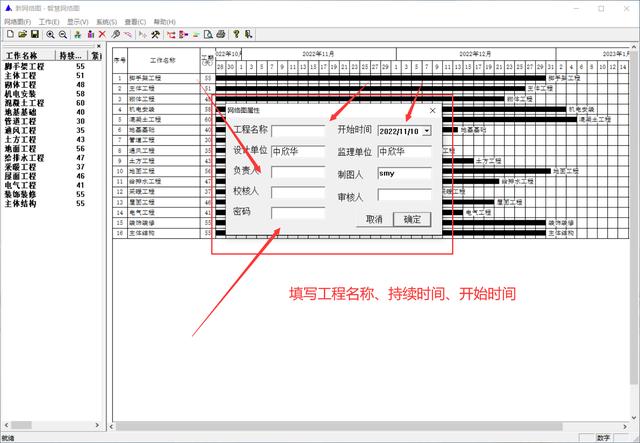This screenshot has height=443, width=640.
Task: Zoom in with the plus magnifier
Action: [50, 35]
